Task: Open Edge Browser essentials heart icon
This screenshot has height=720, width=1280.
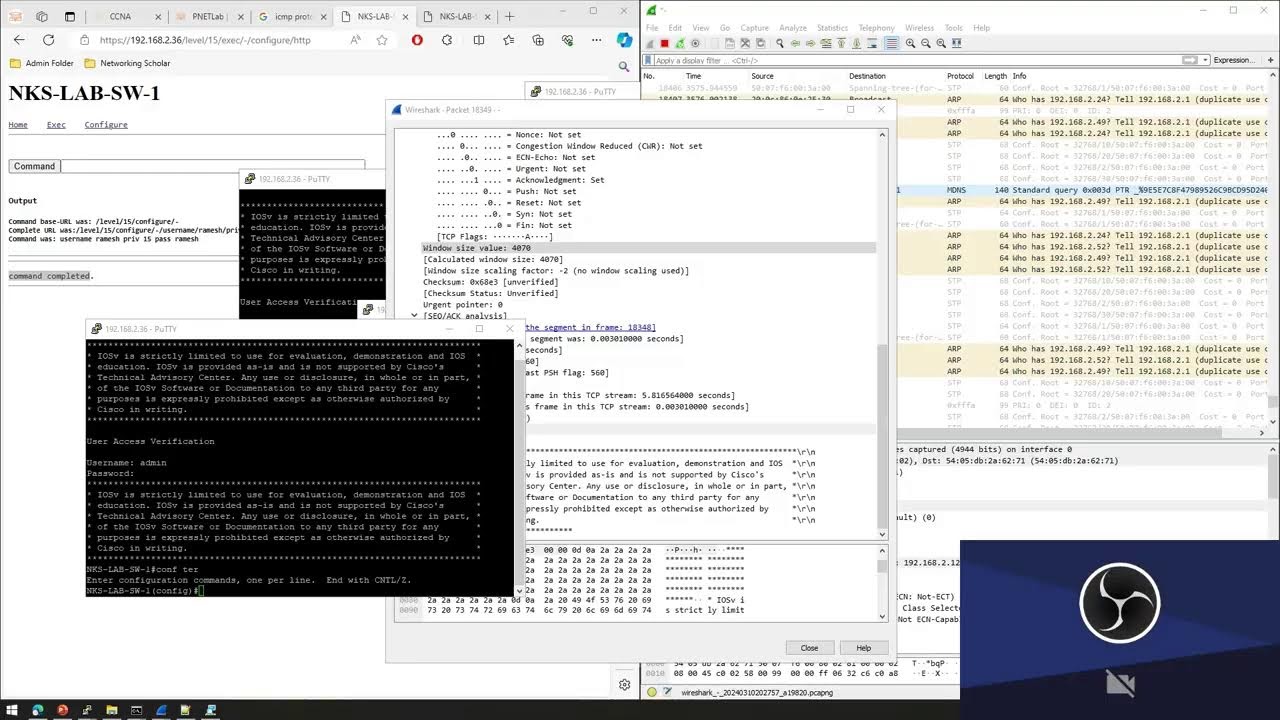Action: point(568,40)
